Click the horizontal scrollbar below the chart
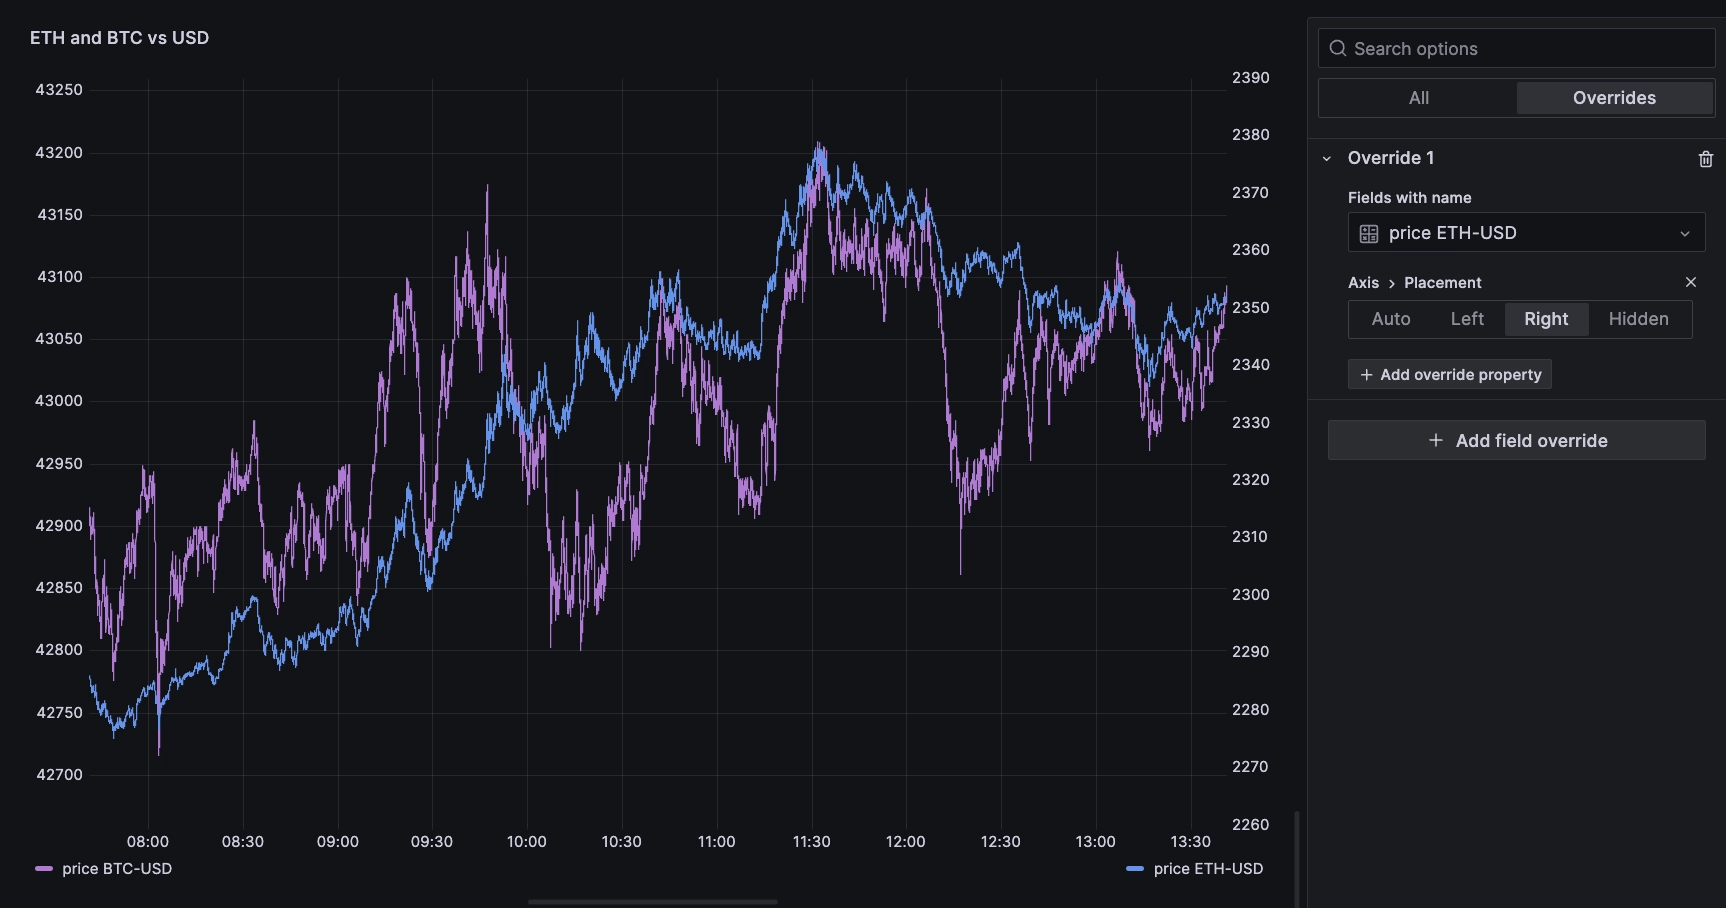The width and height of the screenshot is (1726, 908). (x=652, y=902)
